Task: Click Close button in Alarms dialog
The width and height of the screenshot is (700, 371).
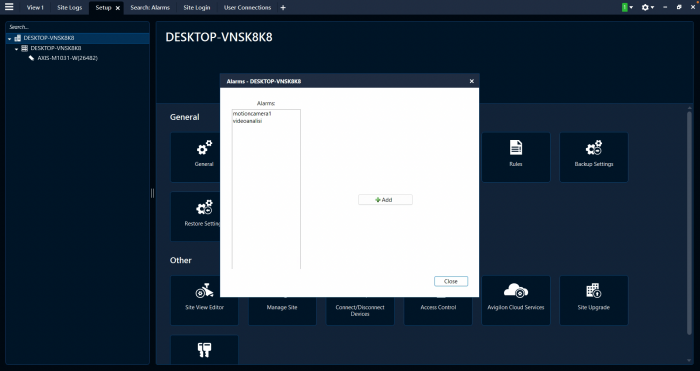Action: (451, 281)
